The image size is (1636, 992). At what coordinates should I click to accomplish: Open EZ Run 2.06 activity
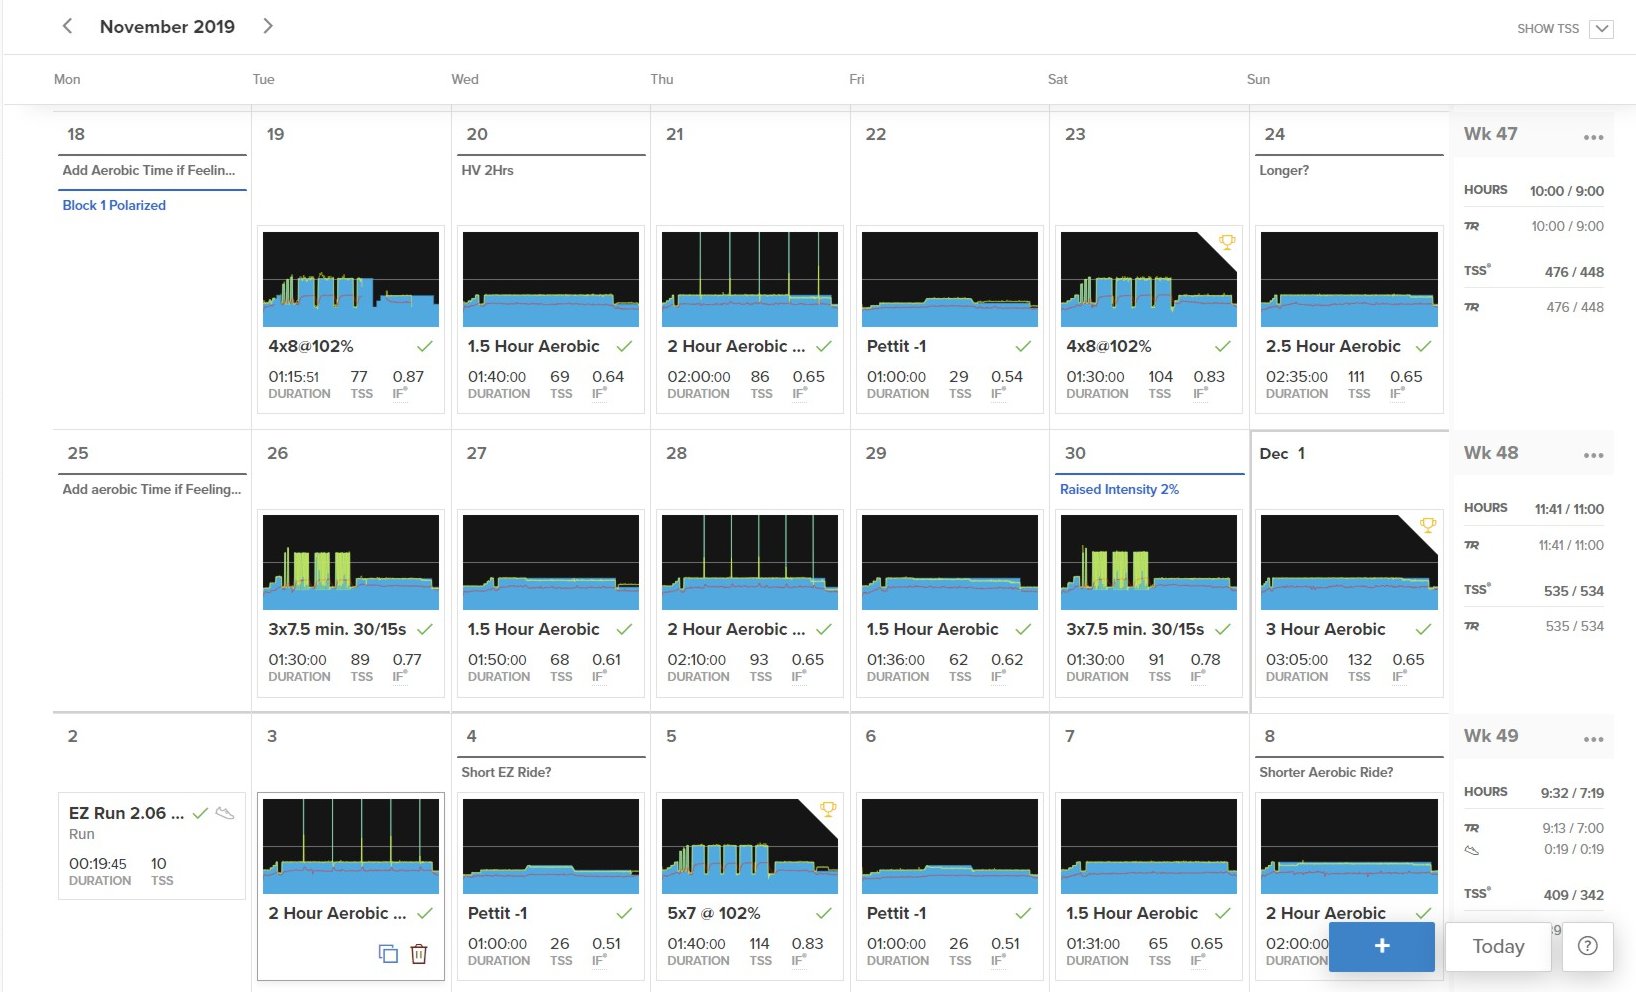(126, 813)
